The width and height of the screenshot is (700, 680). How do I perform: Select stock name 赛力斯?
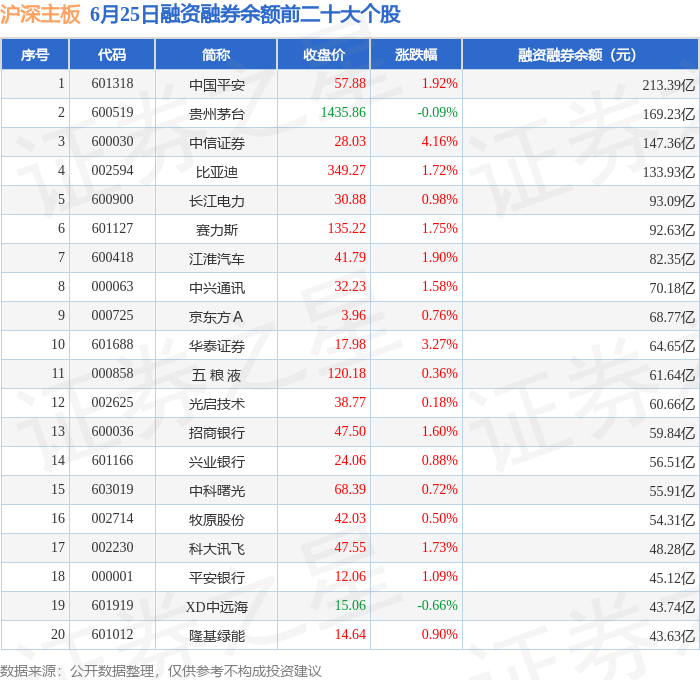point(217,230)
